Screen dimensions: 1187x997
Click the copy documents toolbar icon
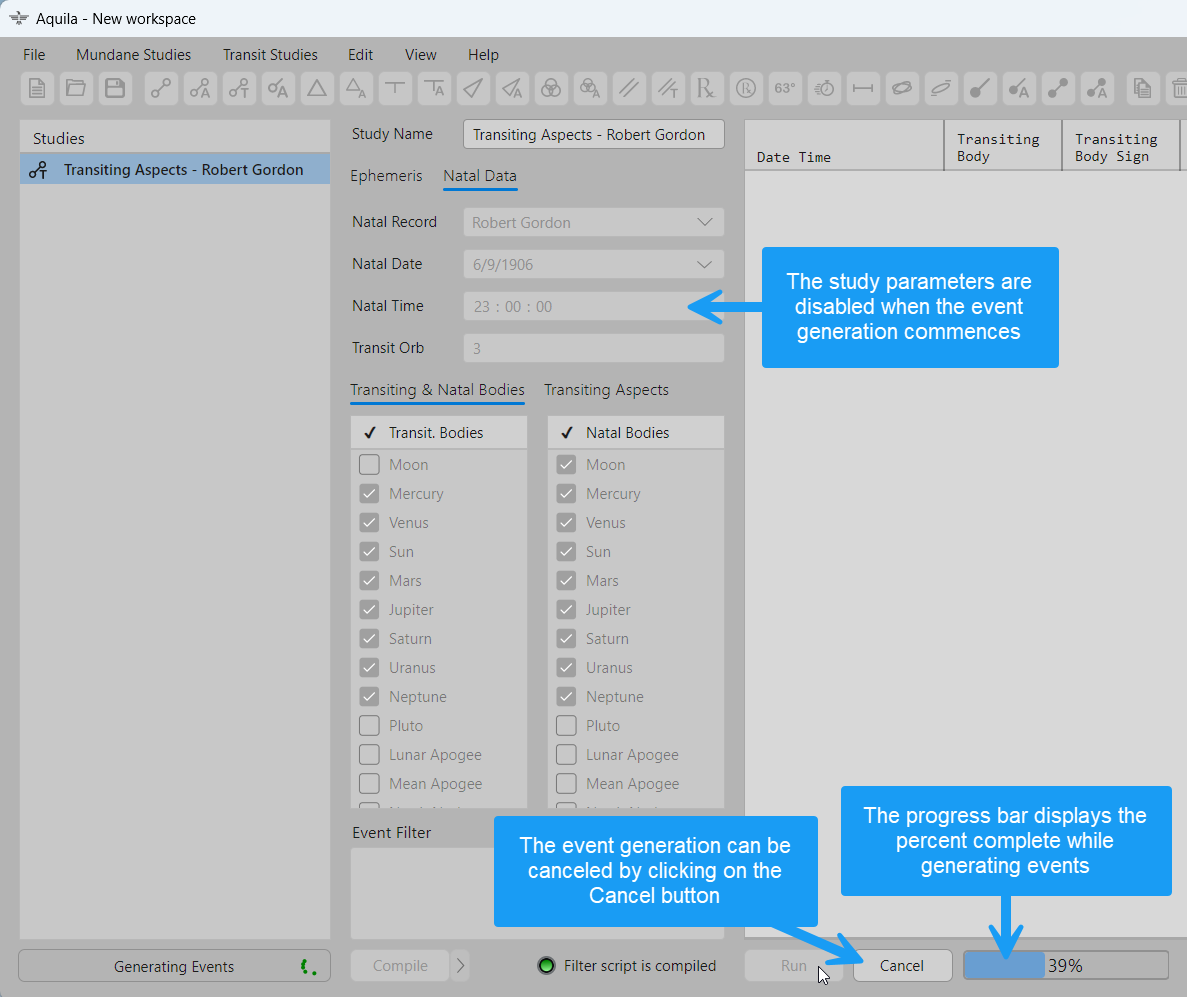1142,89
